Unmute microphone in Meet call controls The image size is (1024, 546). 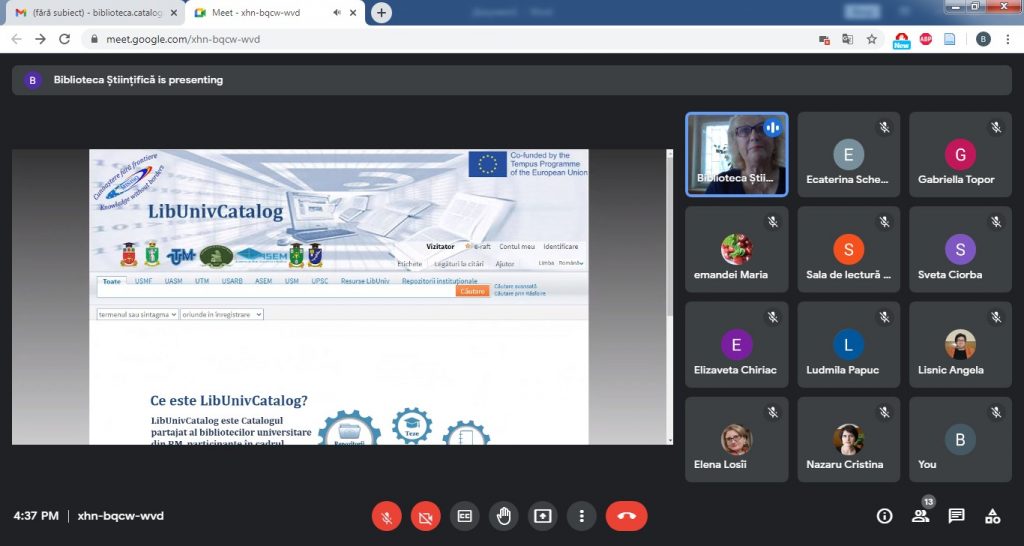point(387,516)
